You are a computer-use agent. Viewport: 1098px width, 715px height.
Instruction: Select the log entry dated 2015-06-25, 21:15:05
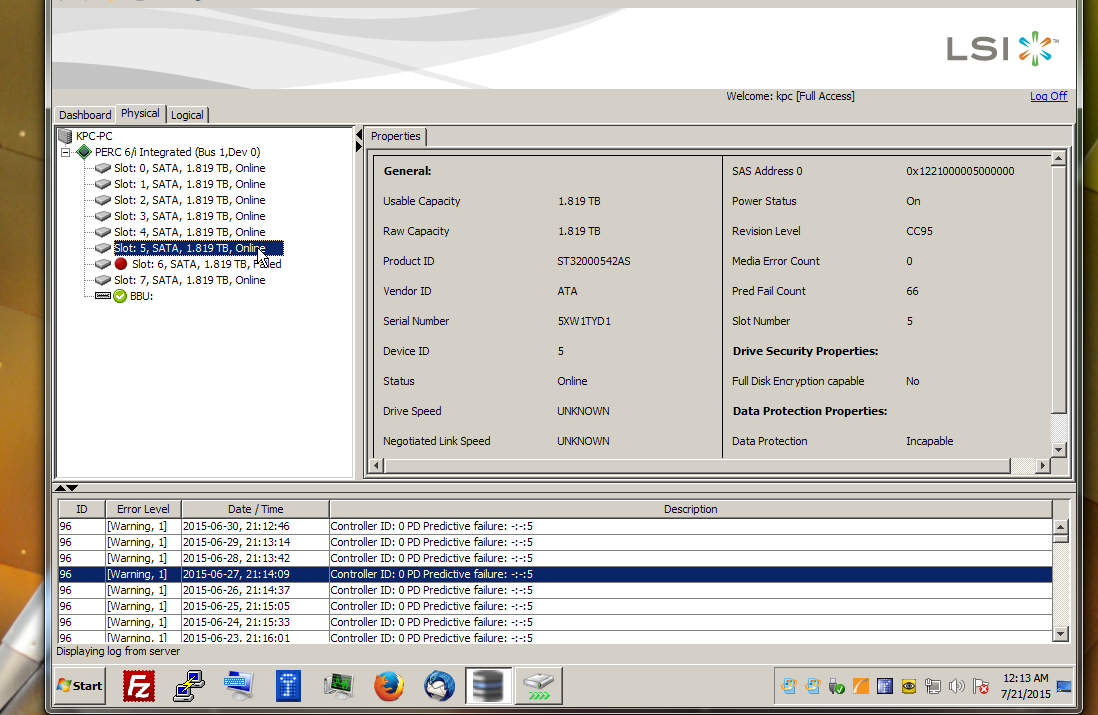point(555,606)
